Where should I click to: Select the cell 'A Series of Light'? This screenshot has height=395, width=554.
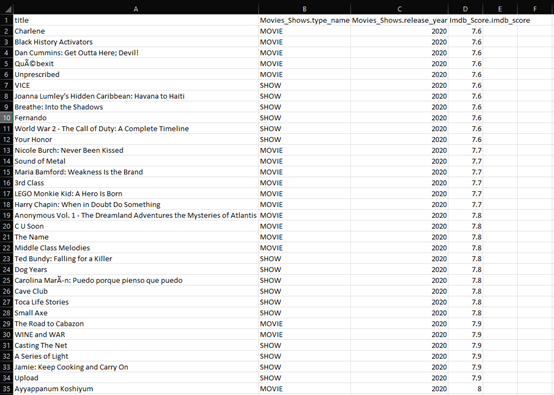point(136,356)
